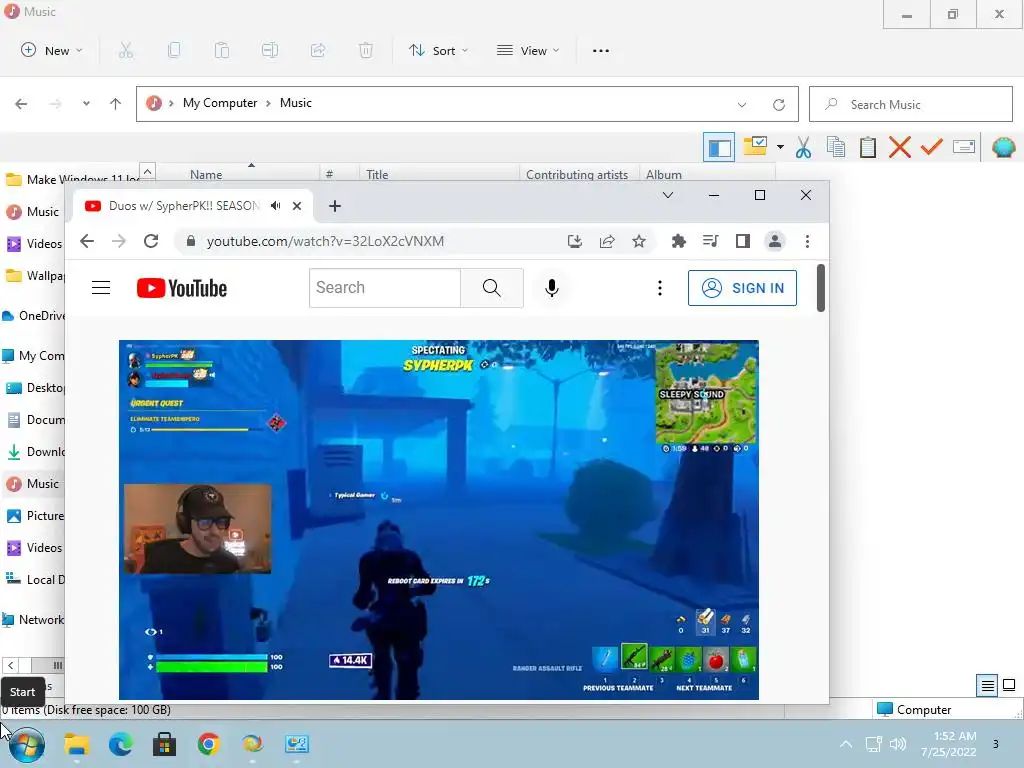Search with voice microphone on YouTube
Image resolution: width=1024 pixels, height=768 pixels.
click(552, 288)
